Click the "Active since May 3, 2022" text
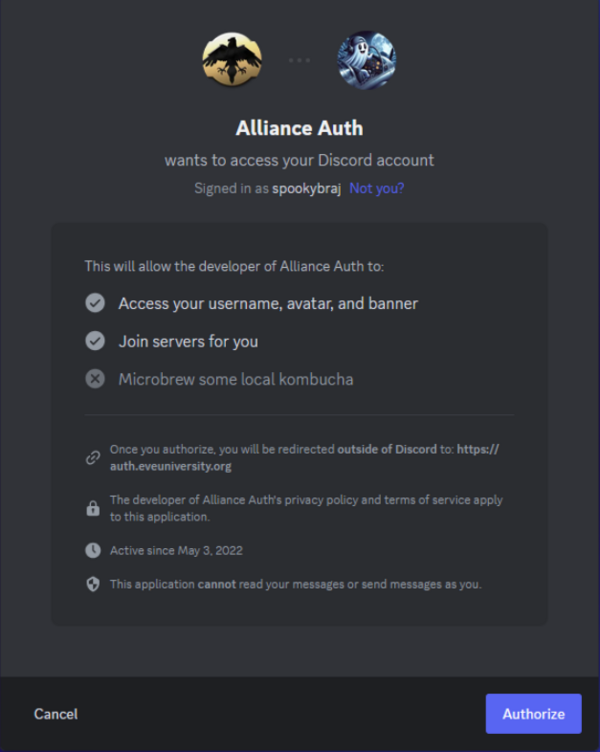 176,550
